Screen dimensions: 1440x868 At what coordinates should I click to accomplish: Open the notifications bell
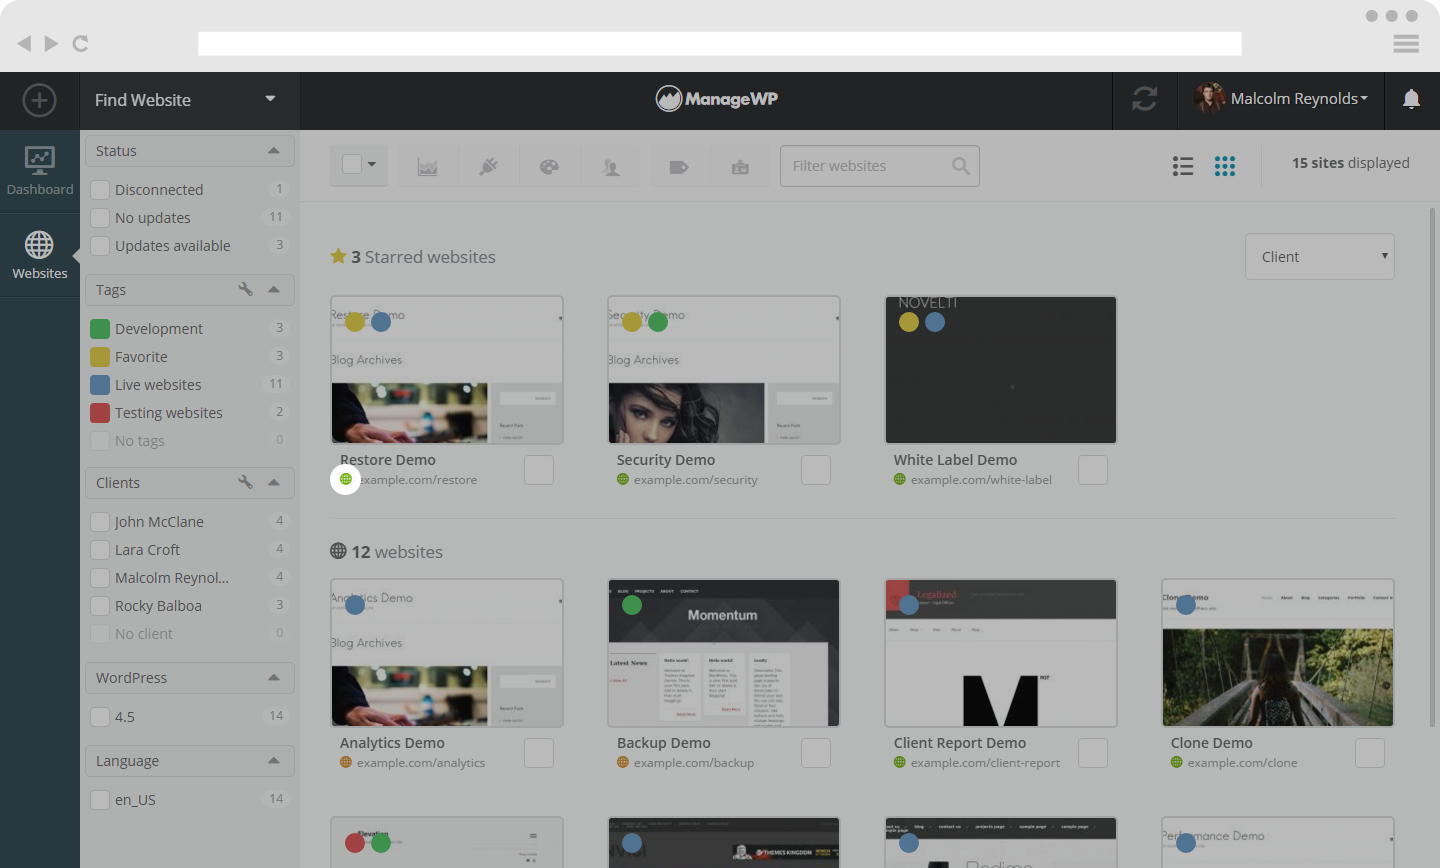click(x=1411, y=99)
